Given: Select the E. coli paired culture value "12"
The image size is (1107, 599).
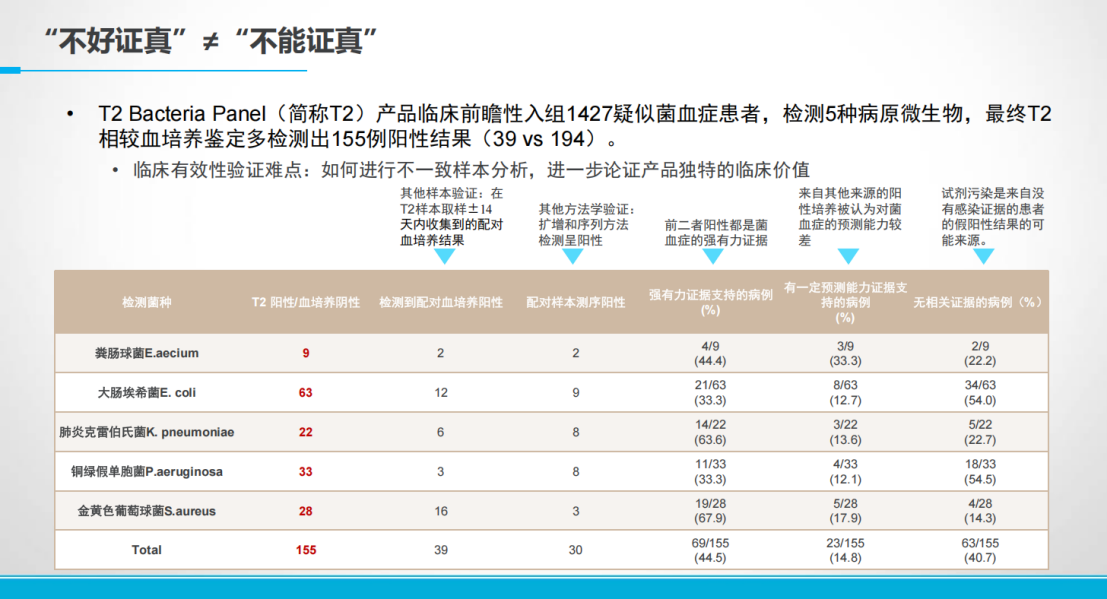Looking at the screenshot, I should 441,393.
